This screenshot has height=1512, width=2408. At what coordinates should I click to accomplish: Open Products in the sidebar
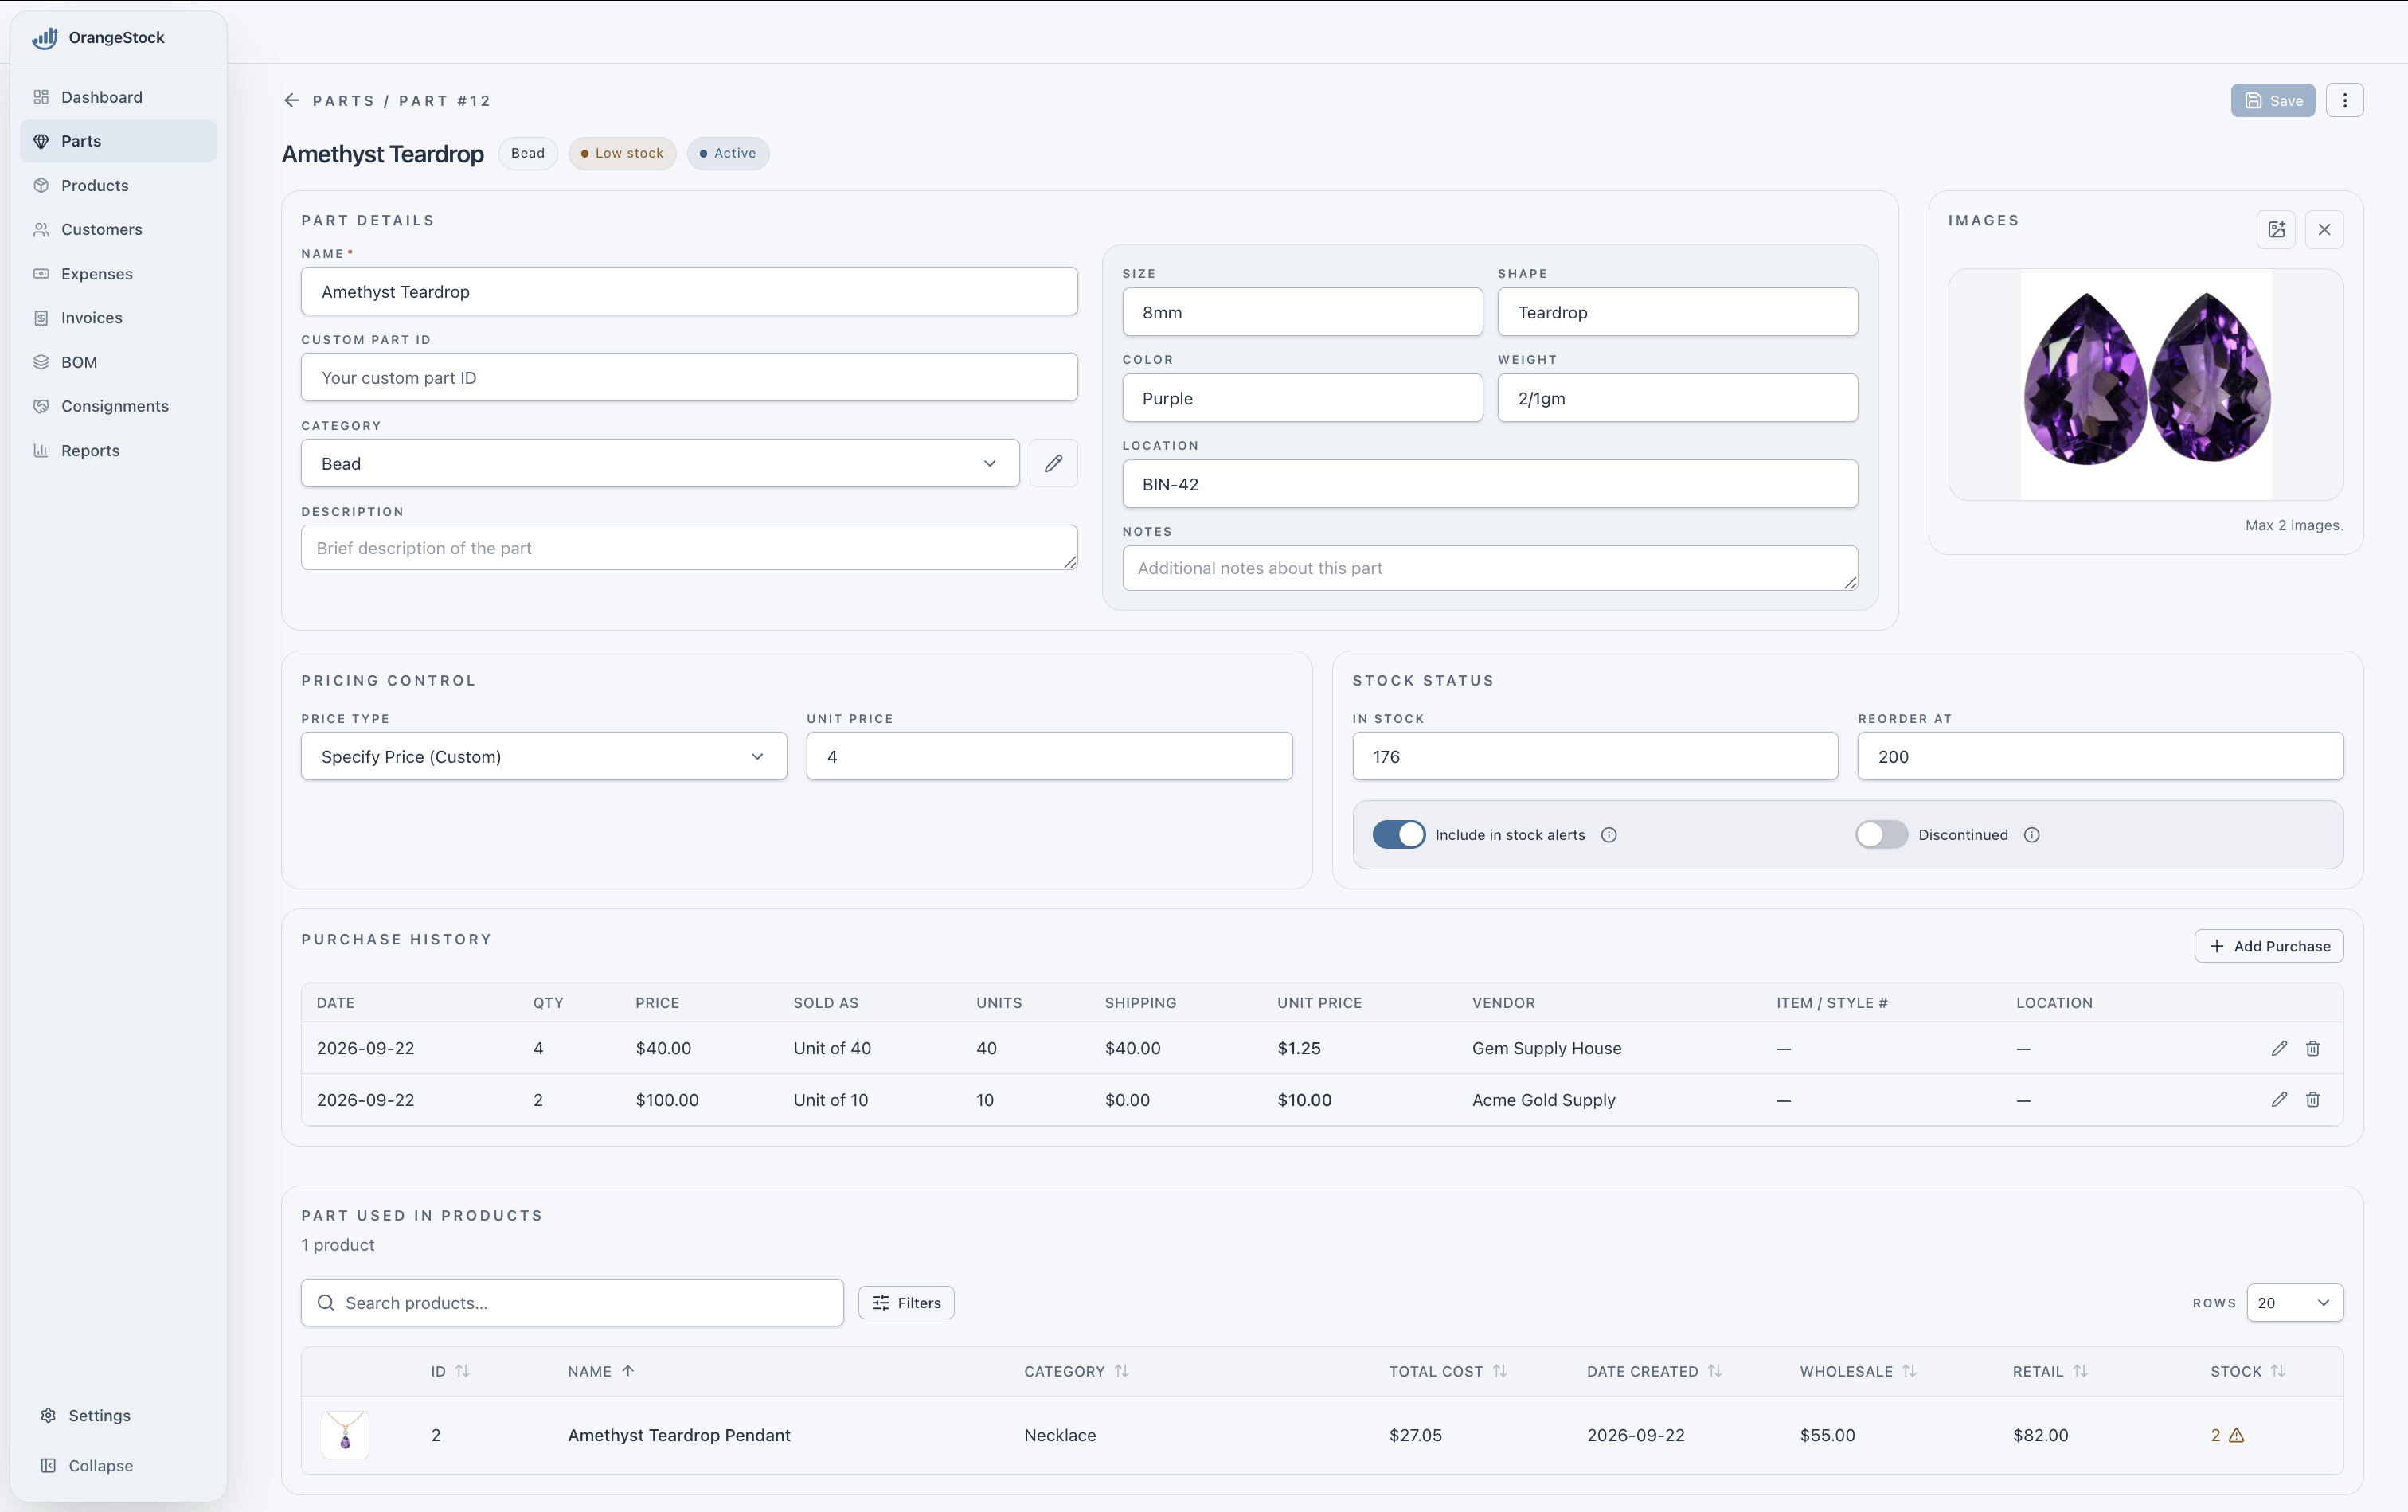[x=94, y=185]
